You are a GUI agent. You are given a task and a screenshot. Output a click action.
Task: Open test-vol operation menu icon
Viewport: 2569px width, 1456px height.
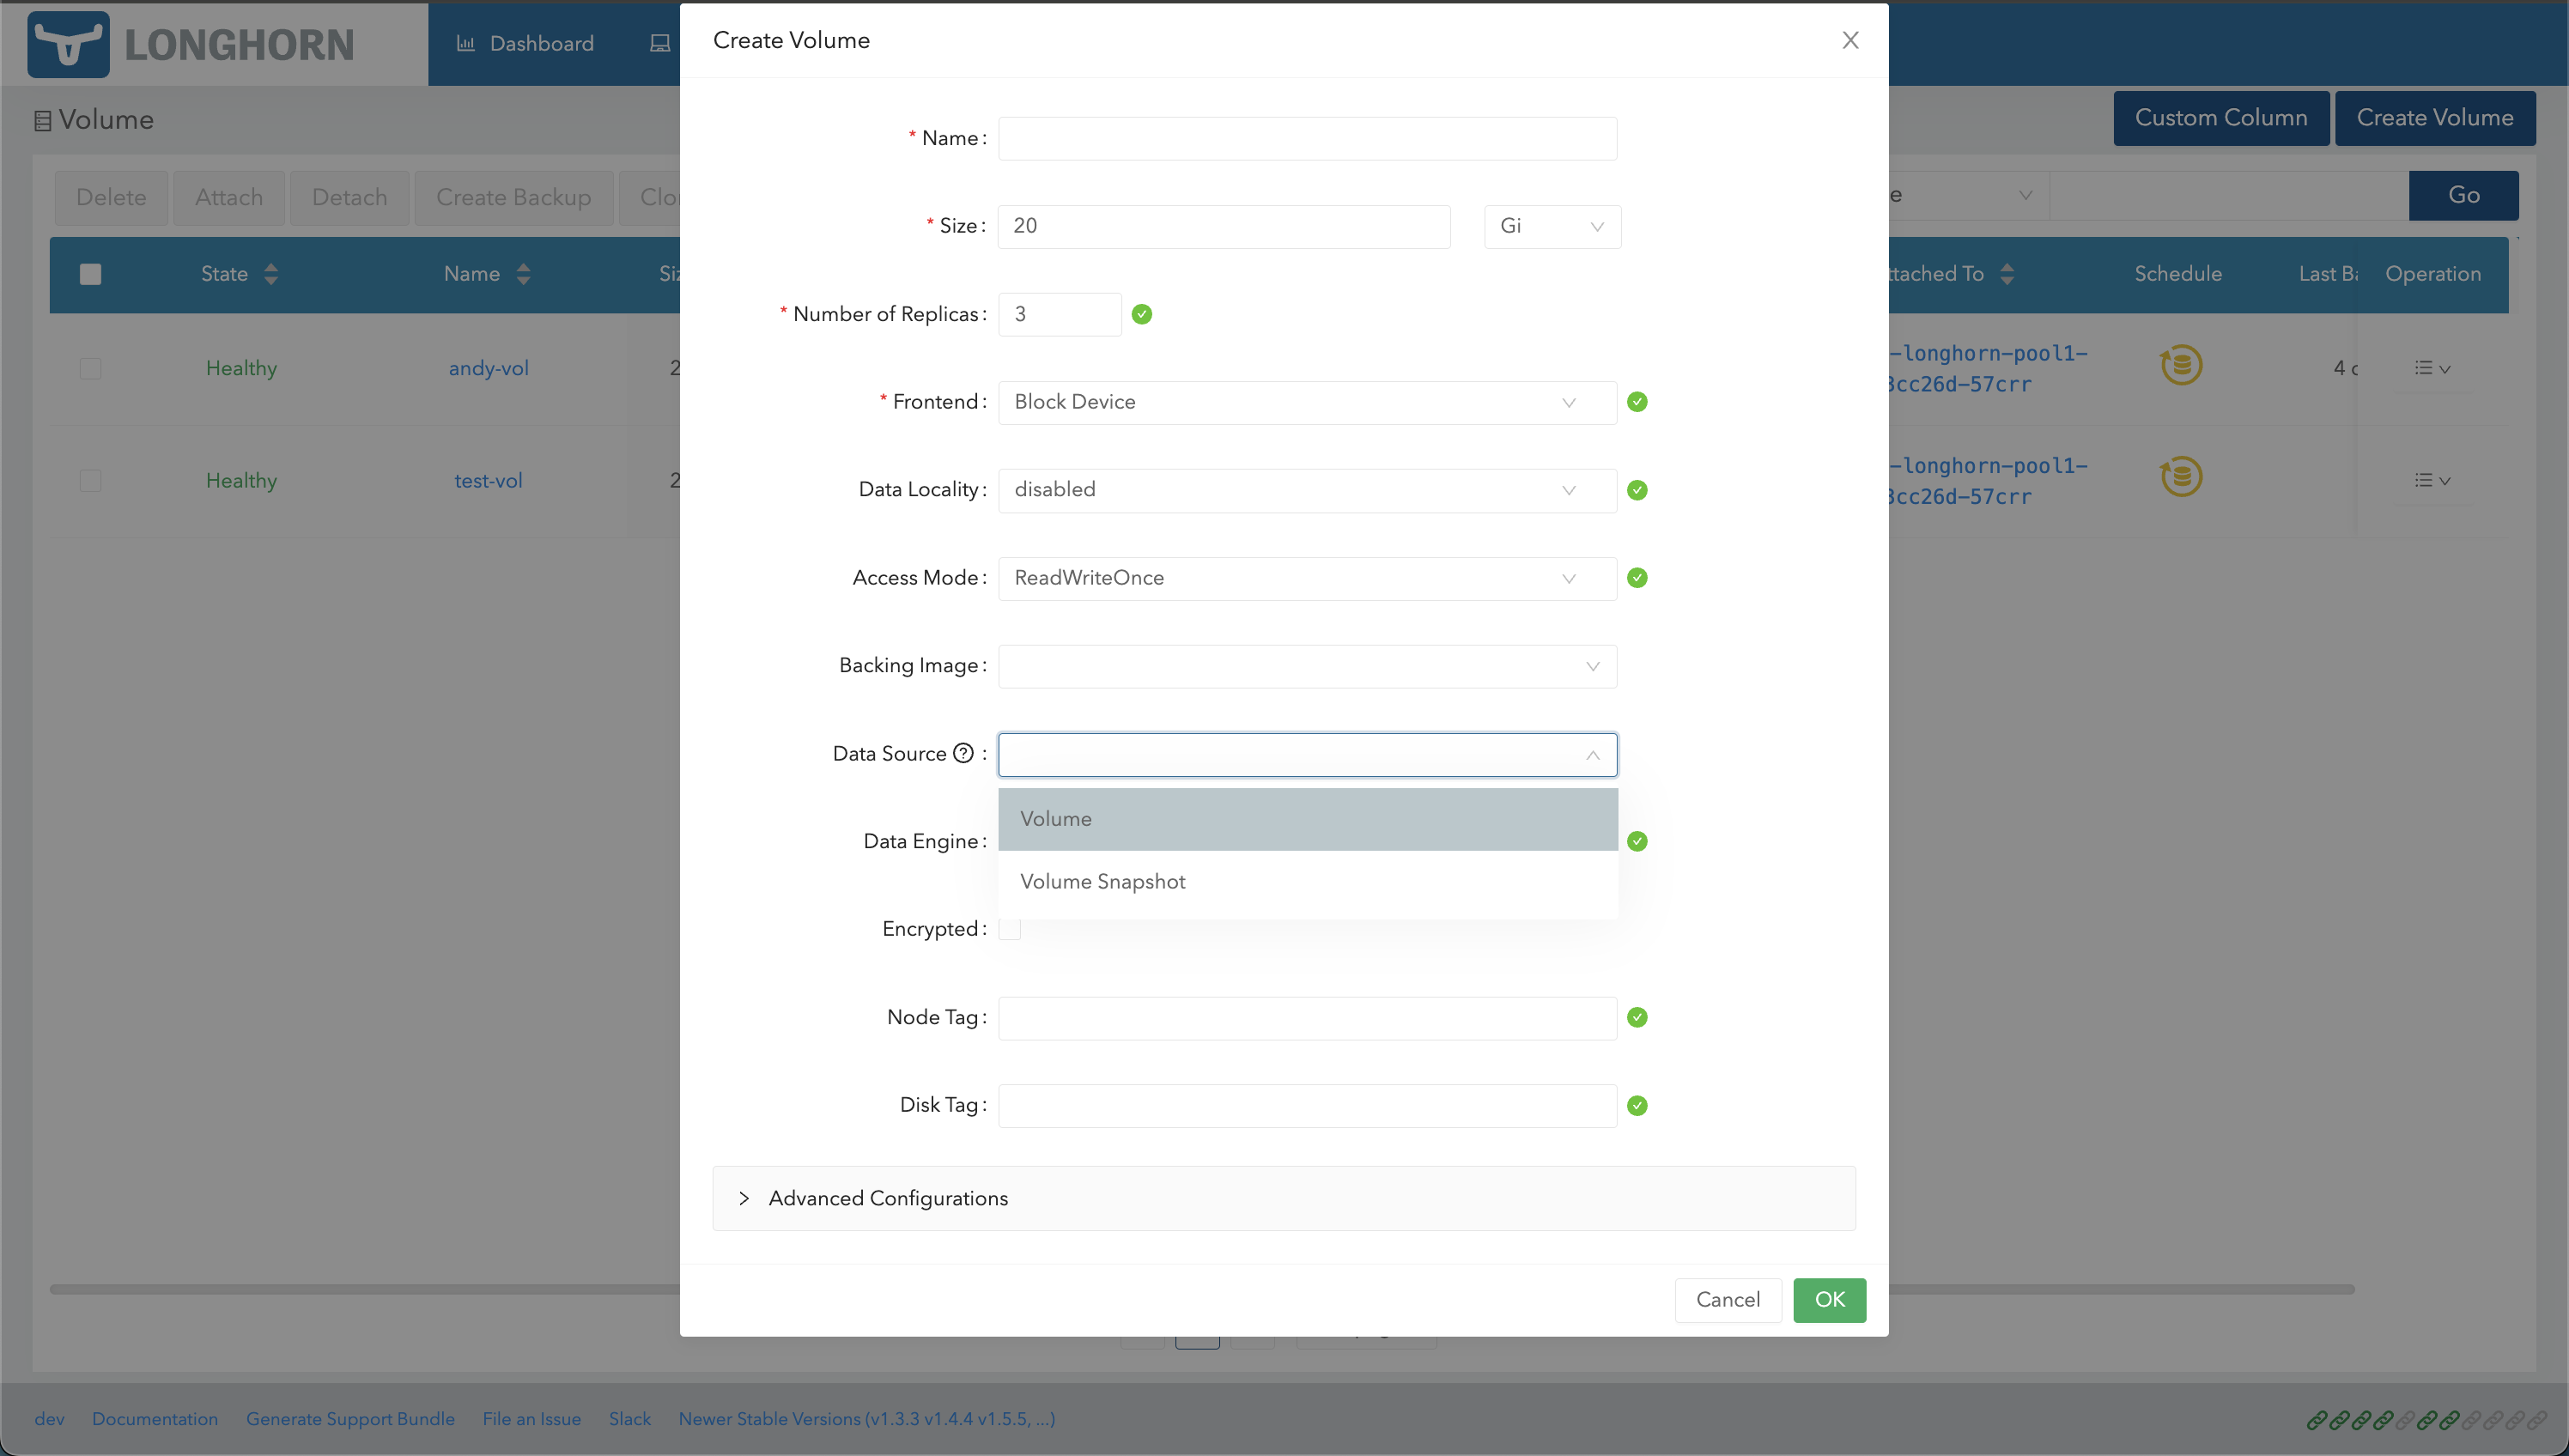(2431, 480)
